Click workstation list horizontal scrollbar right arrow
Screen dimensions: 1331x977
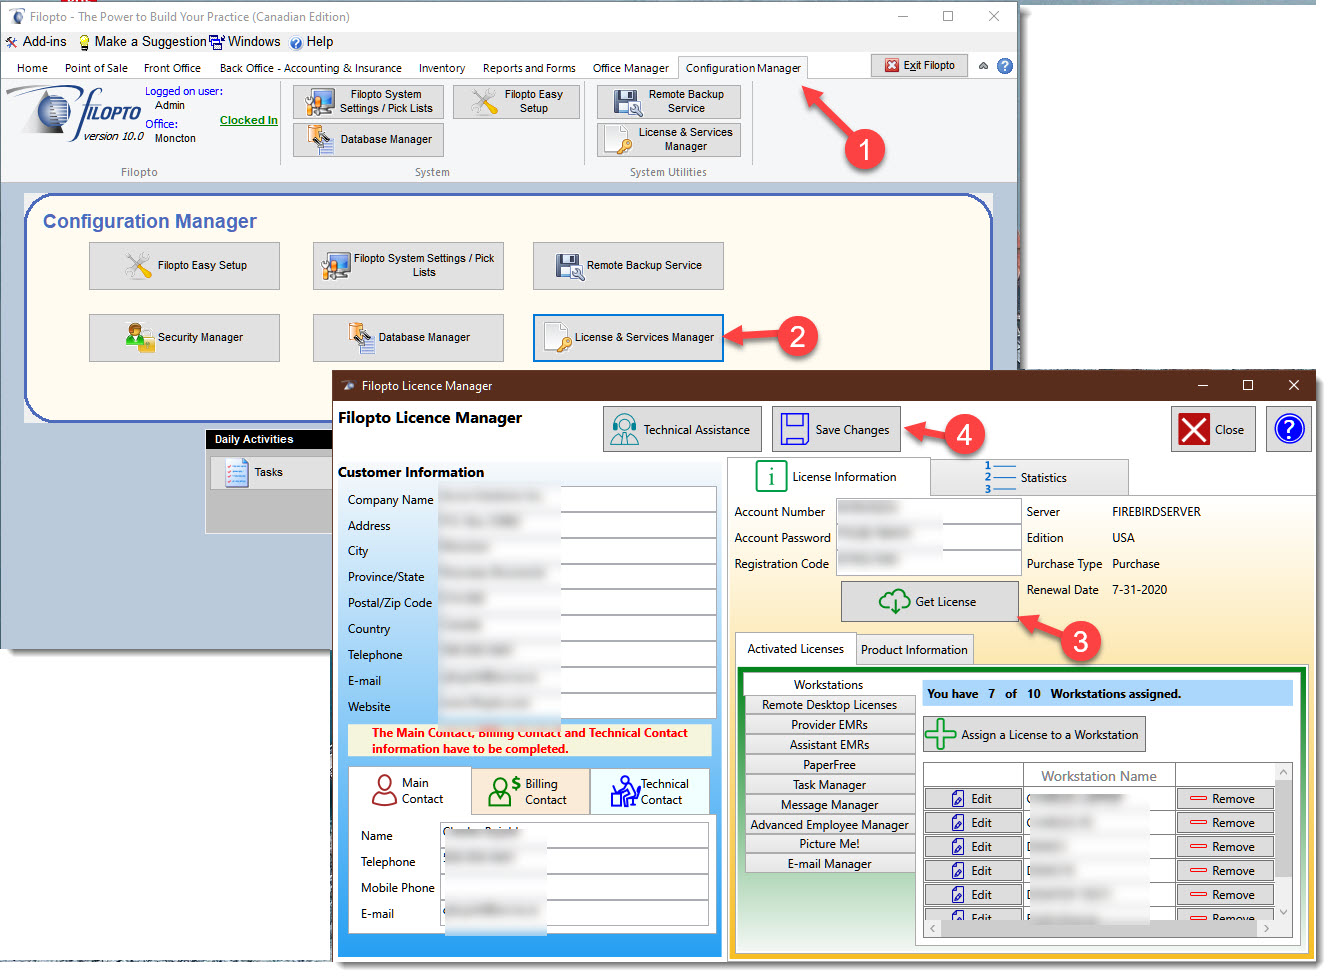tap(1266, 929)
